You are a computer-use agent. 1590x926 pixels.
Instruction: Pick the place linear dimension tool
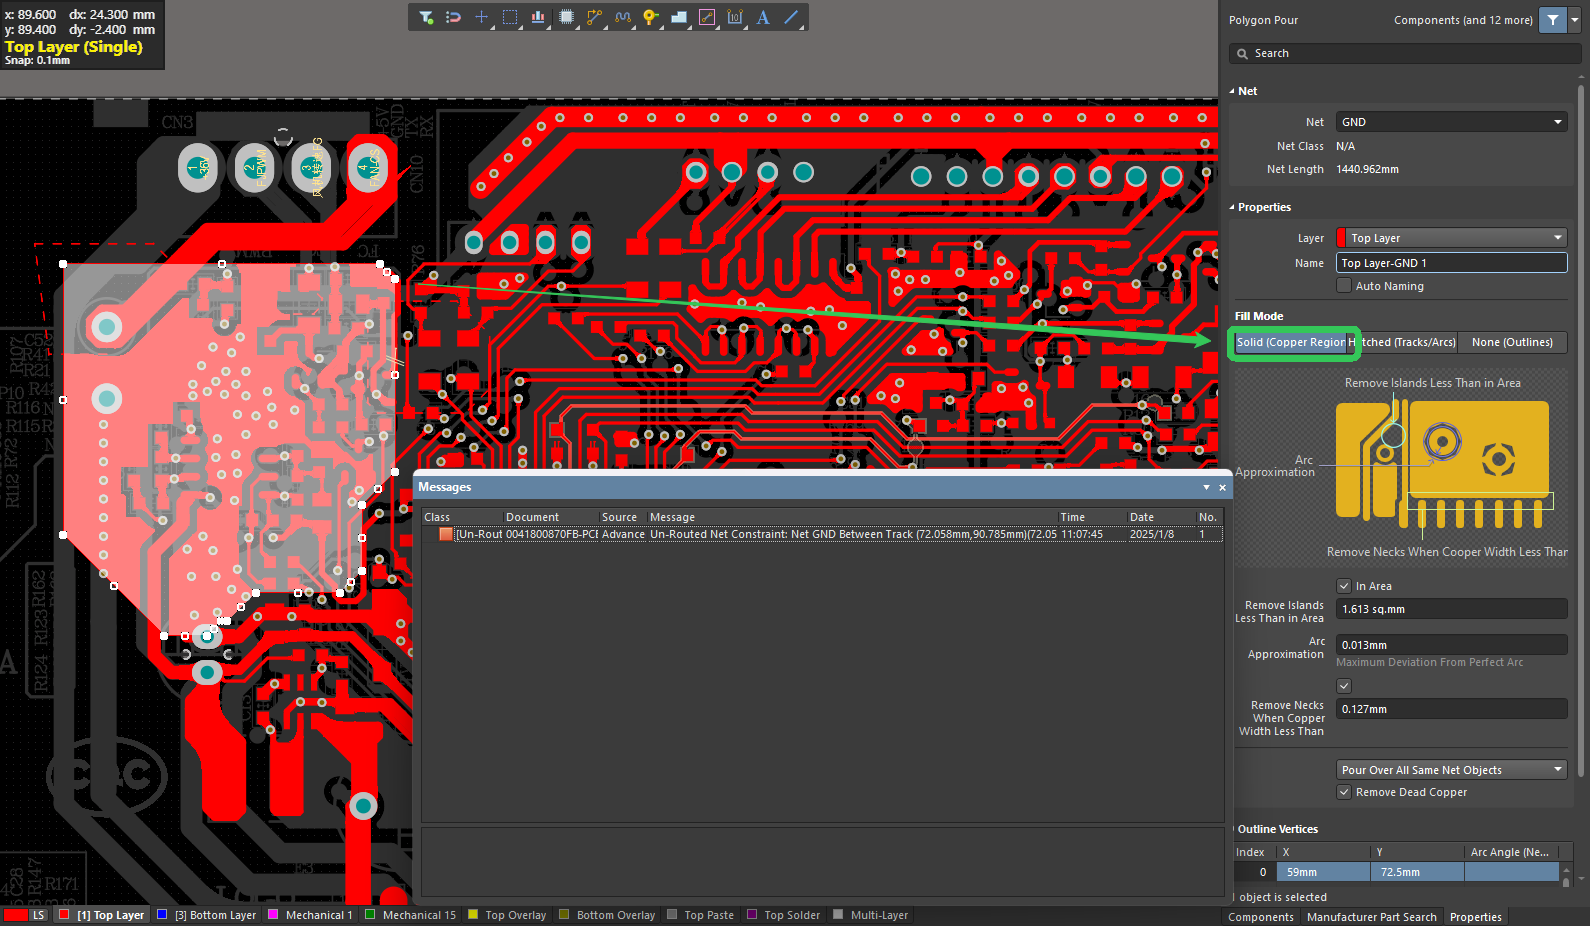click(x=735, y=17)
